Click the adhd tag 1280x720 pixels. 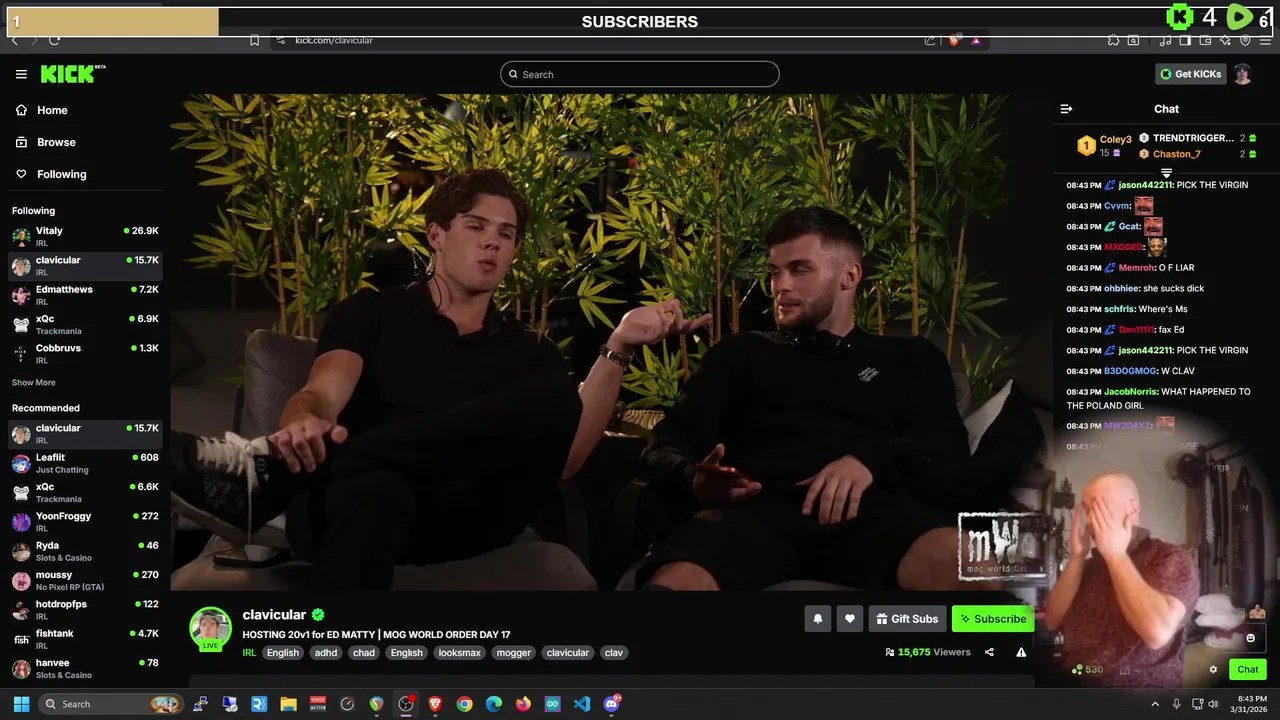325,653
